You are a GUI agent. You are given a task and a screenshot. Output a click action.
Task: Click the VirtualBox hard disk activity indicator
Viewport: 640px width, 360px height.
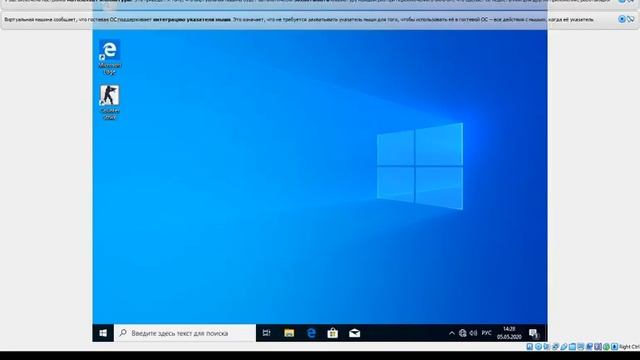coord(530,347)
